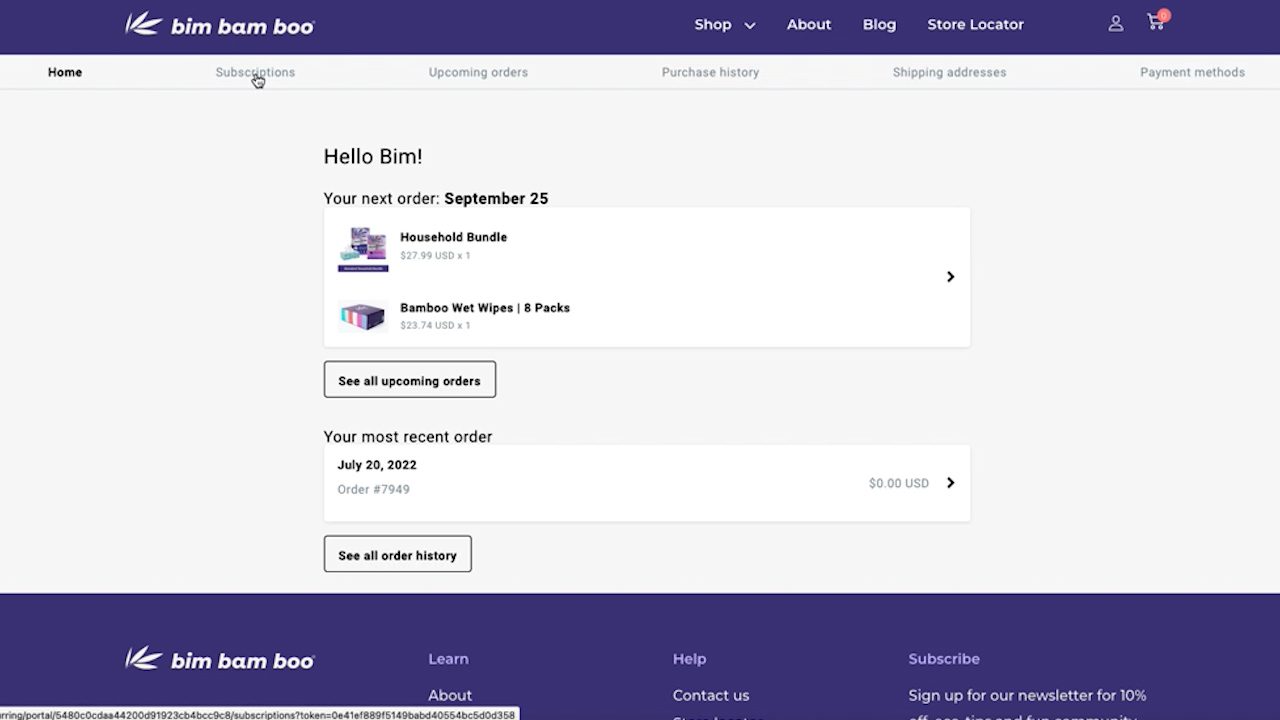1280x720 pixels.
Task: Click the bim bam boo footer logo
Action: tap(220, 659)
